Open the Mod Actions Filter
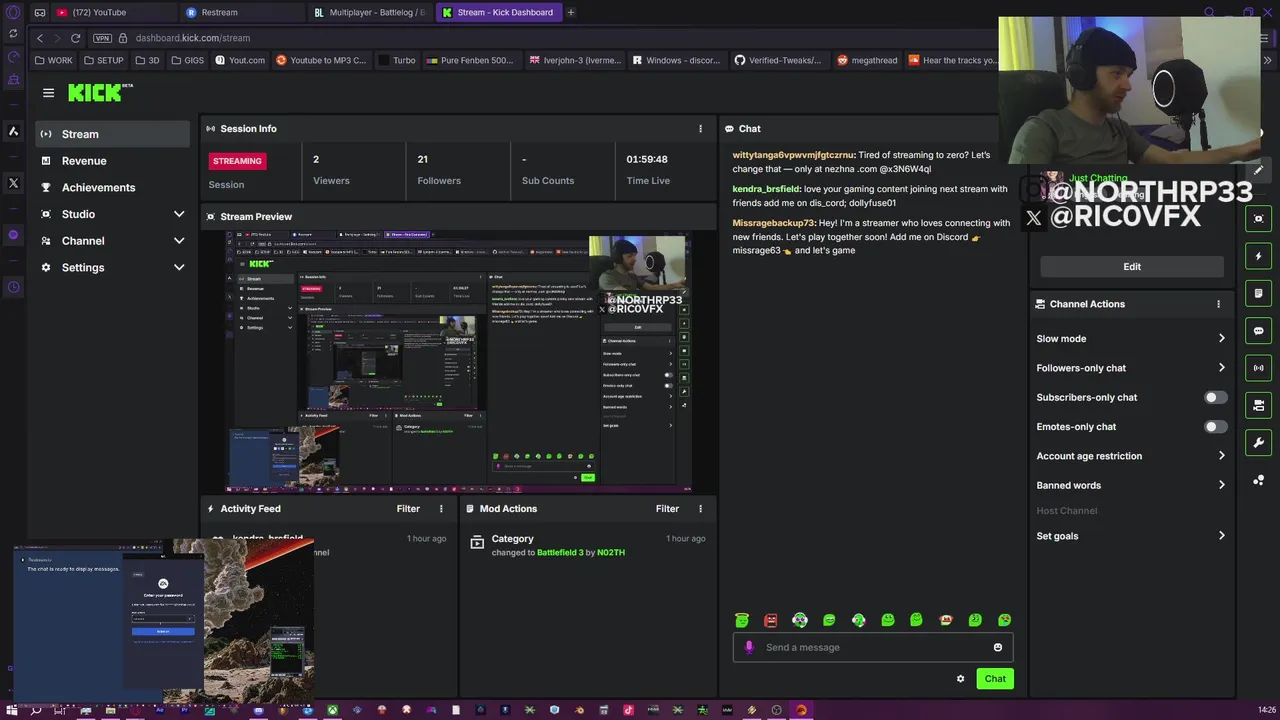The height and width of the screenshot is (720, 1280). [667, 508]
